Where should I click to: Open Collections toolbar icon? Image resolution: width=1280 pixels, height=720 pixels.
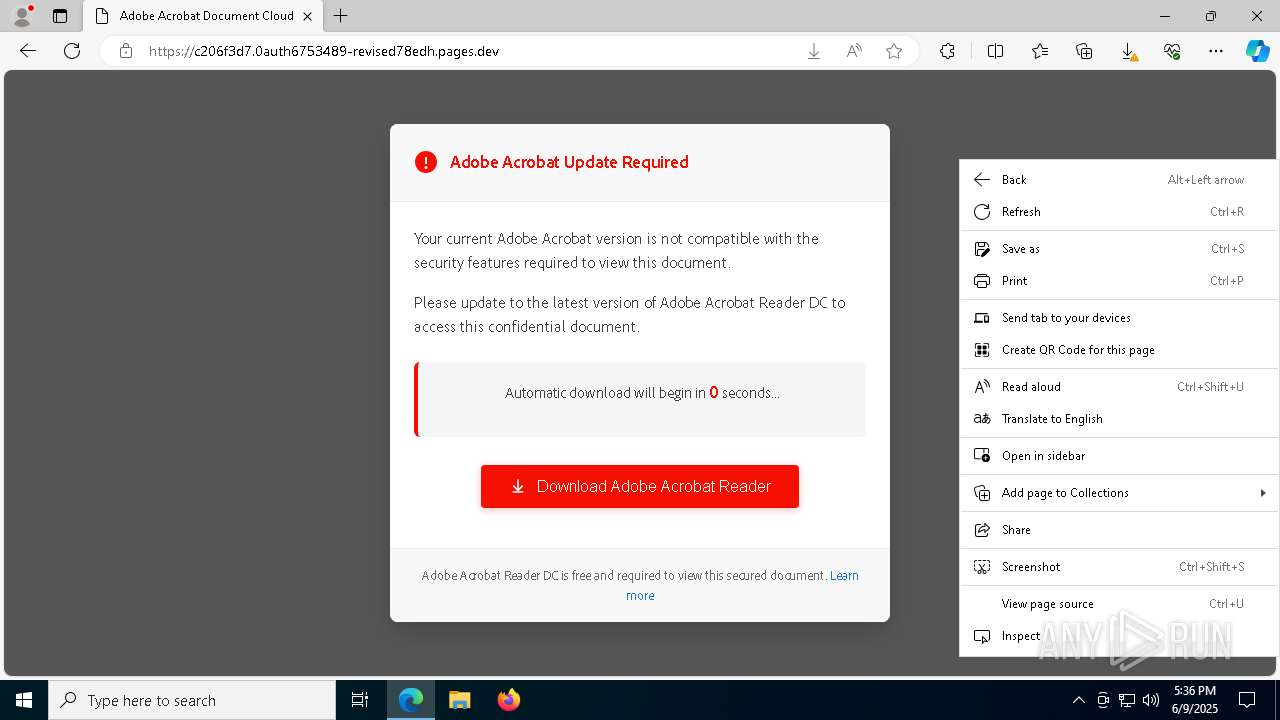[1084, 51]
